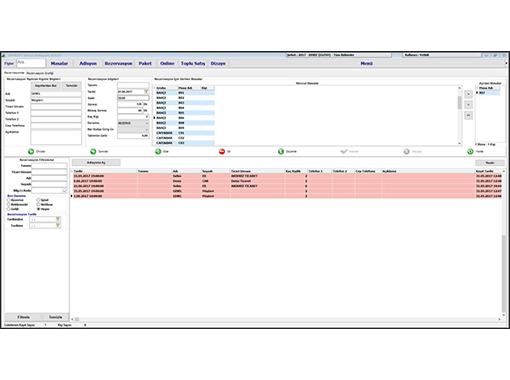Expand the Durumu status dropdown

[146, 123]
